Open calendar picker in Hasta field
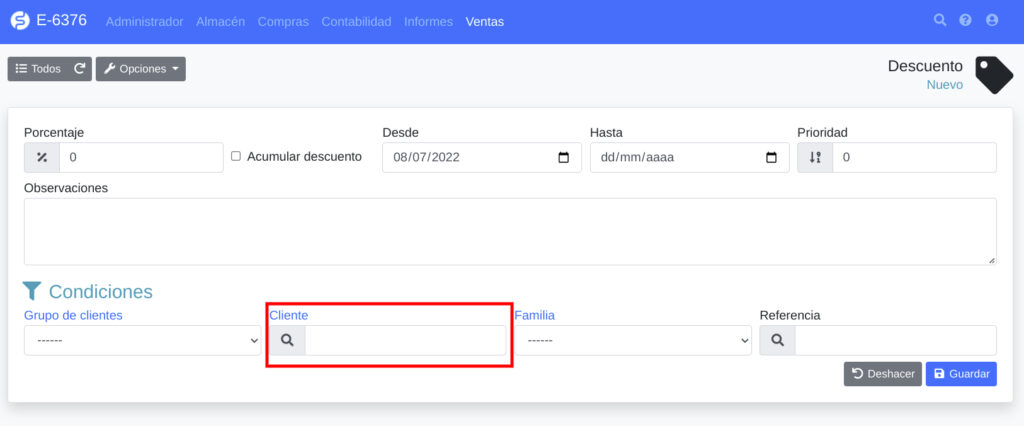Screen dimensions: 1024x426 point(770,158)
